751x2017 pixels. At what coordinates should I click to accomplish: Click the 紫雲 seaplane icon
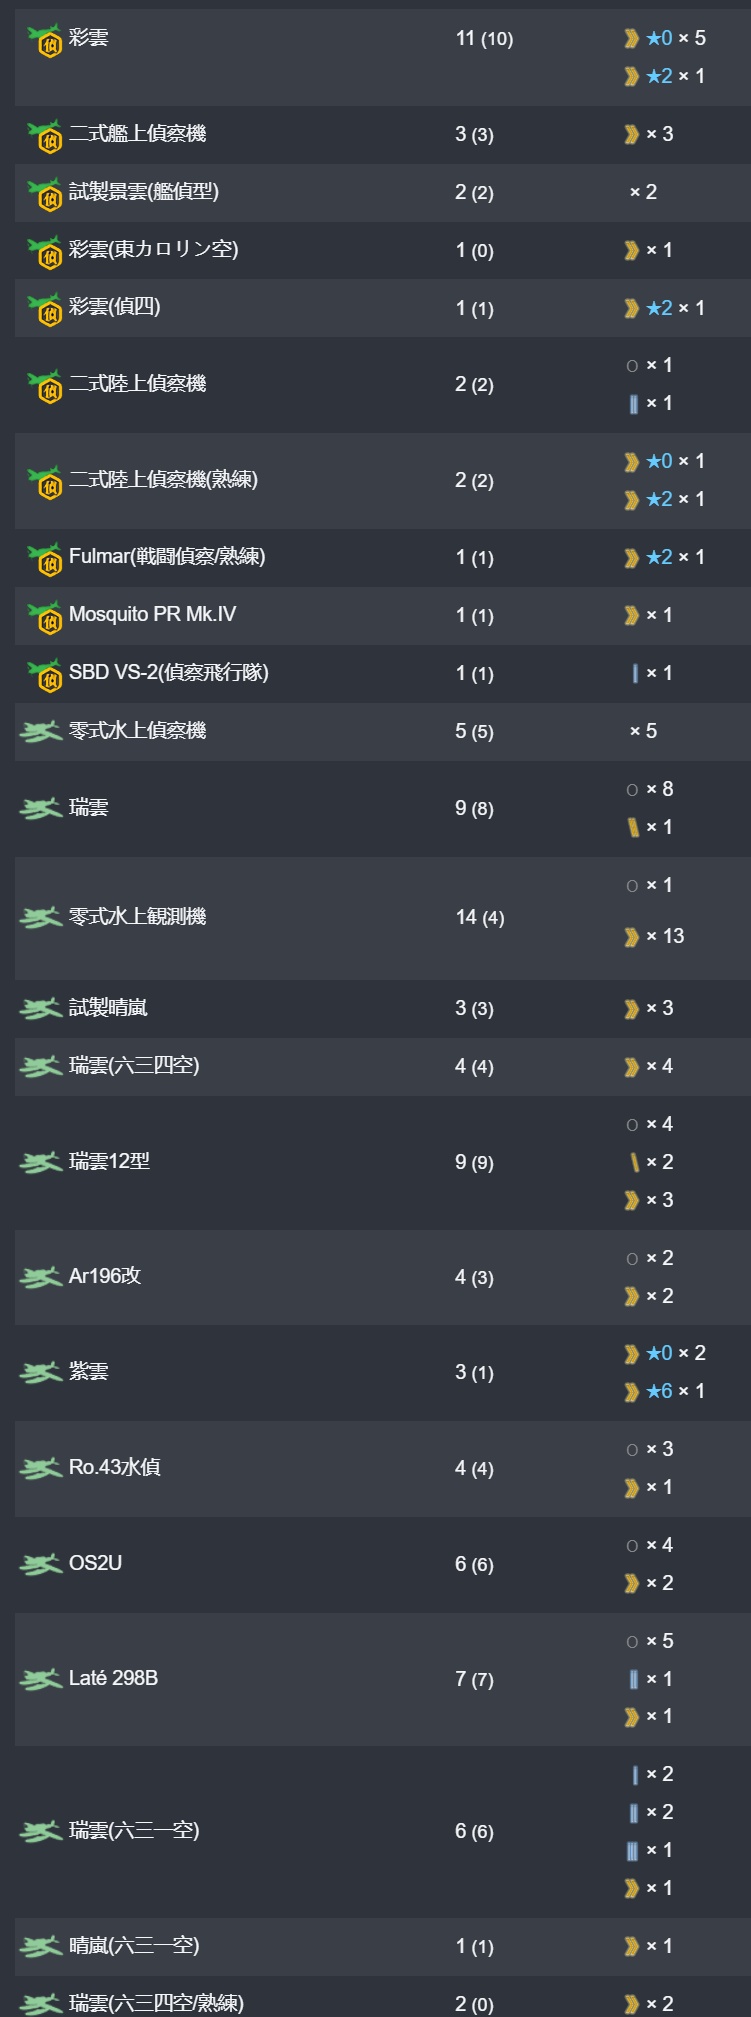40,1373
